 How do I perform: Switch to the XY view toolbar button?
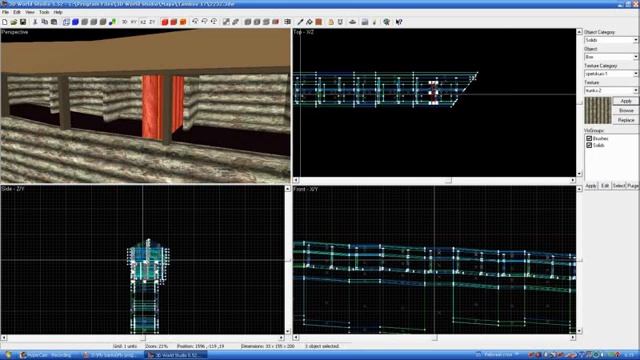[x=134, y=22]
